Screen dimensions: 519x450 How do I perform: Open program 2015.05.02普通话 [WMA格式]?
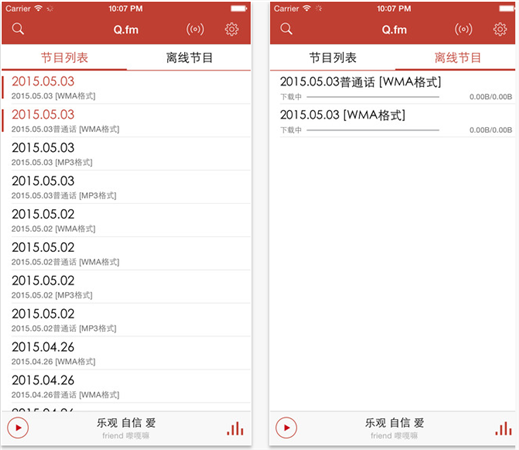[x=126, y=254]
